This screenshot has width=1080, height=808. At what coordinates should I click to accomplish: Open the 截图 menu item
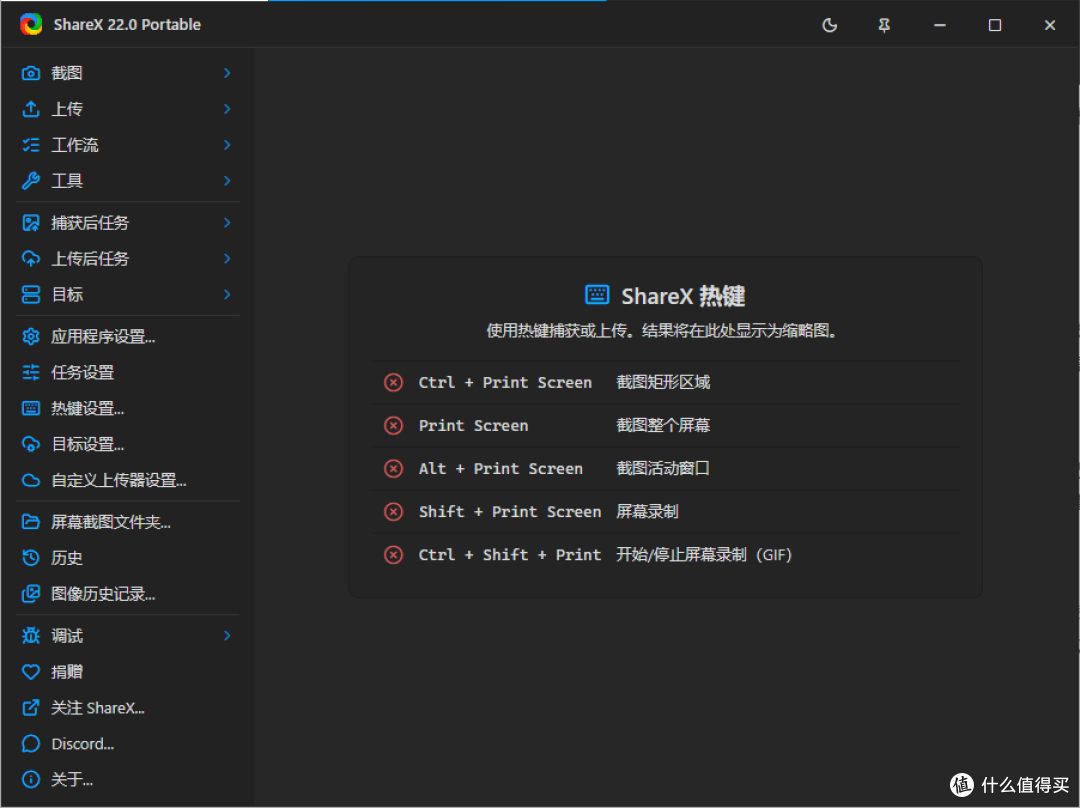(127, 73)
